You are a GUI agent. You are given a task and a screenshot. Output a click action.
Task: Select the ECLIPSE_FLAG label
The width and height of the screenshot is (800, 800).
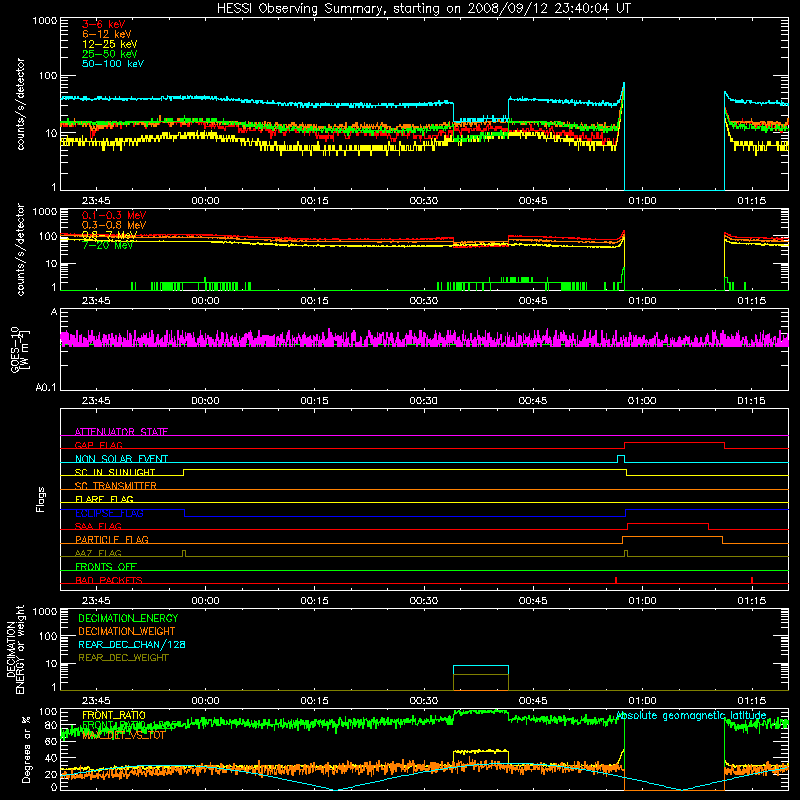click(109, 513)
